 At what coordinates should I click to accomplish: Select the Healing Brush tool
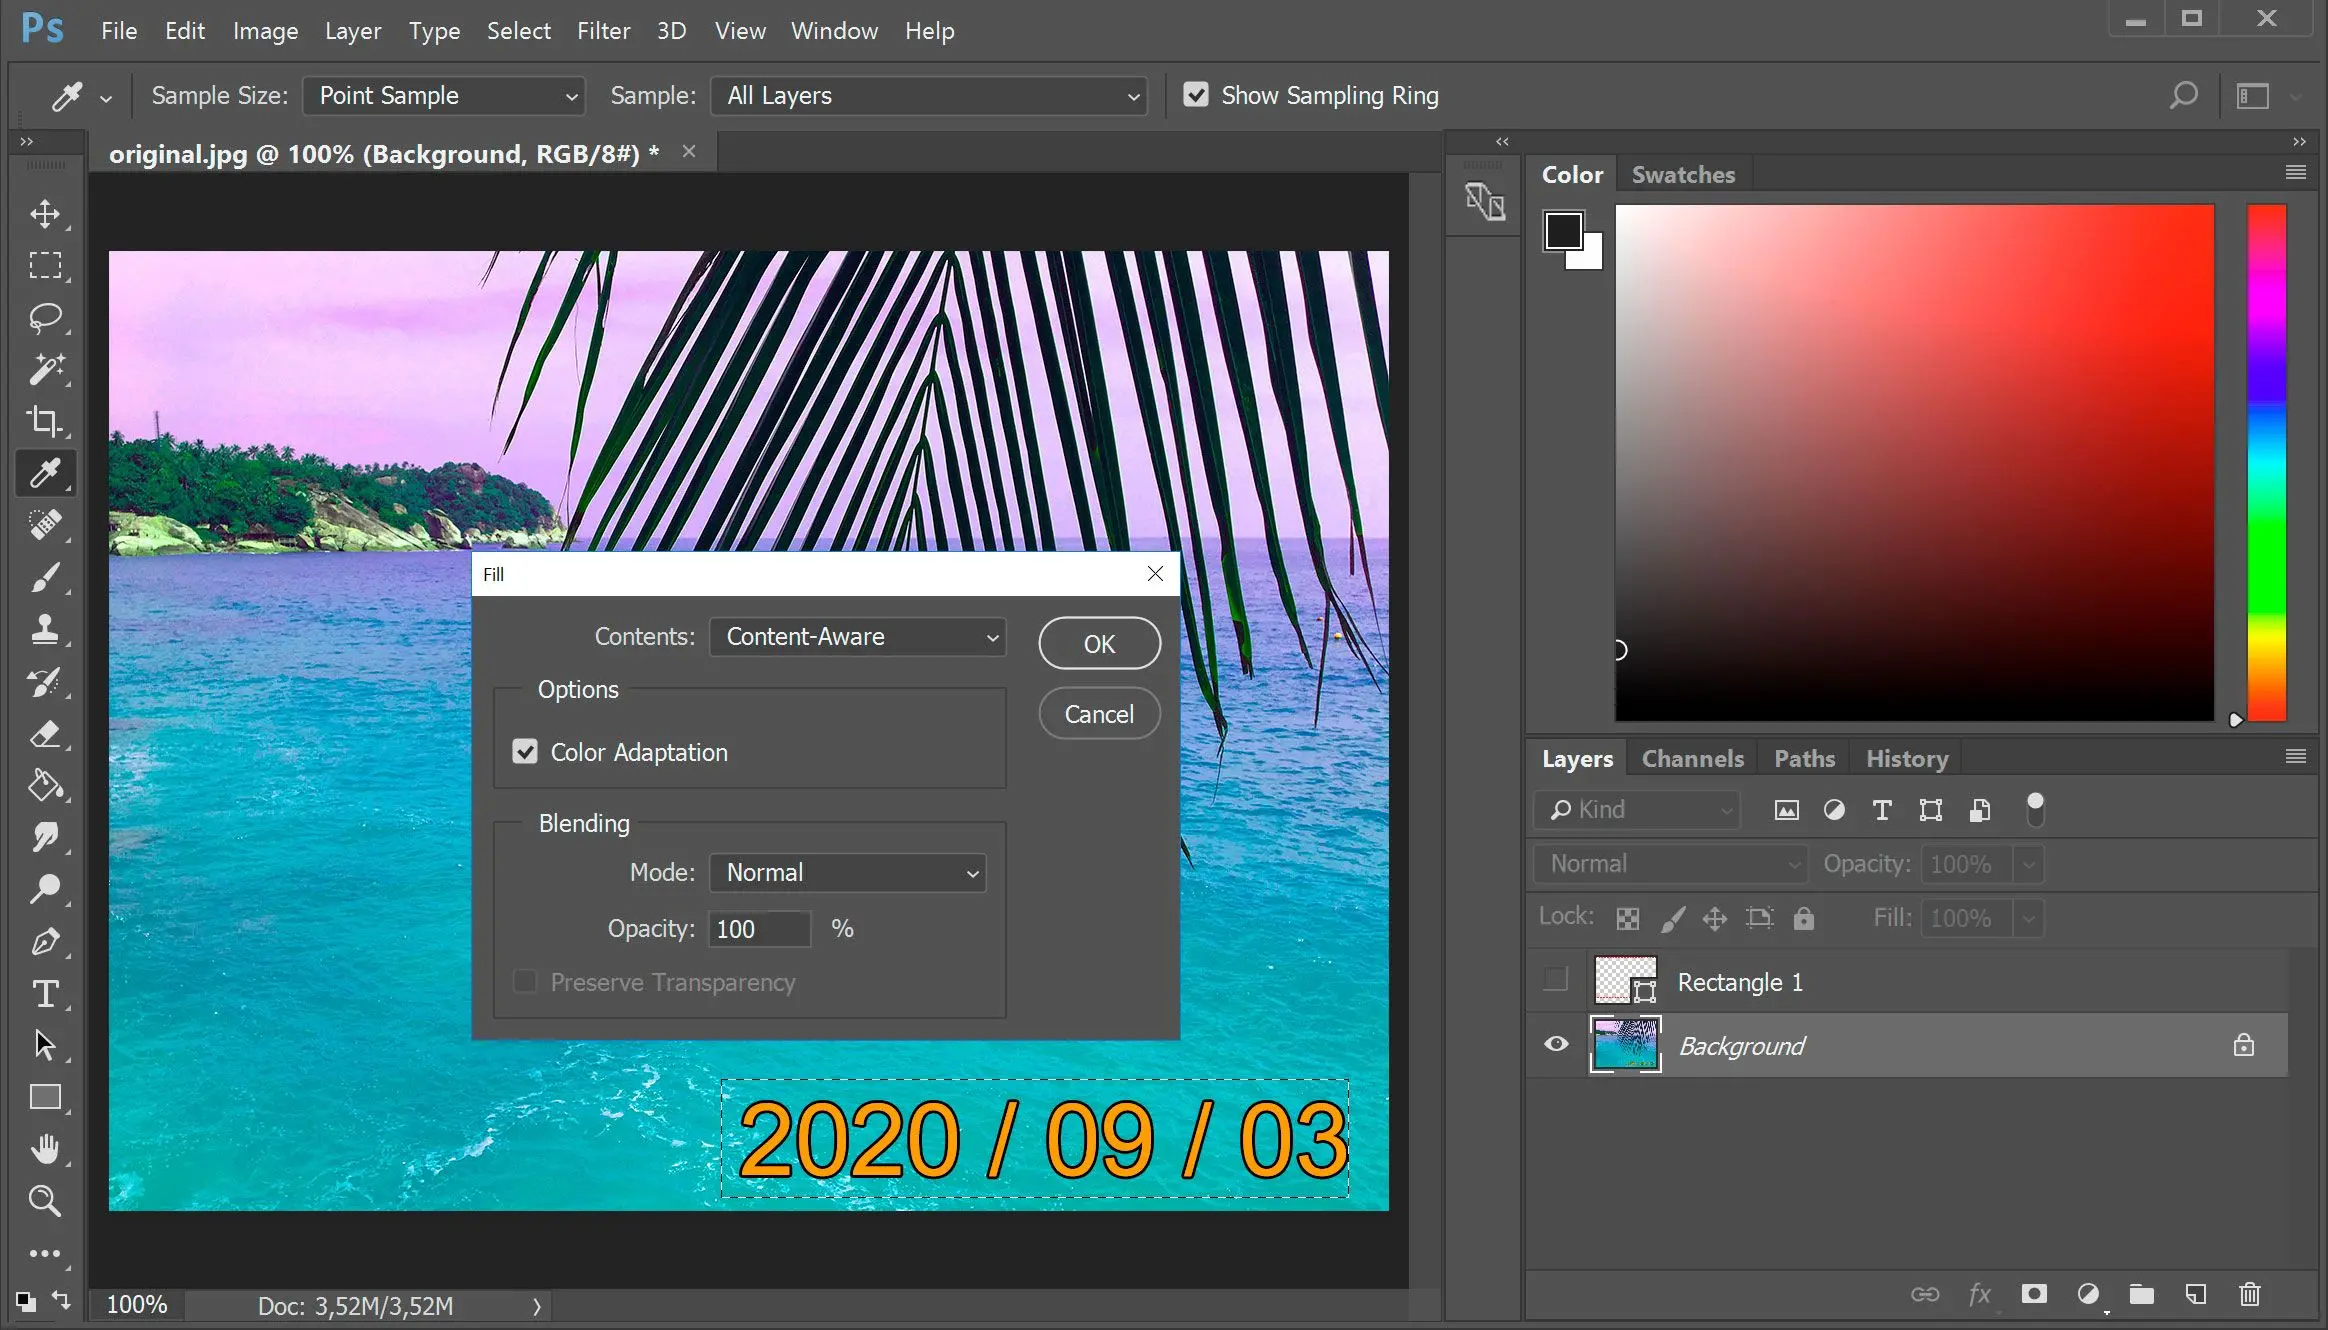click(45, 524)
